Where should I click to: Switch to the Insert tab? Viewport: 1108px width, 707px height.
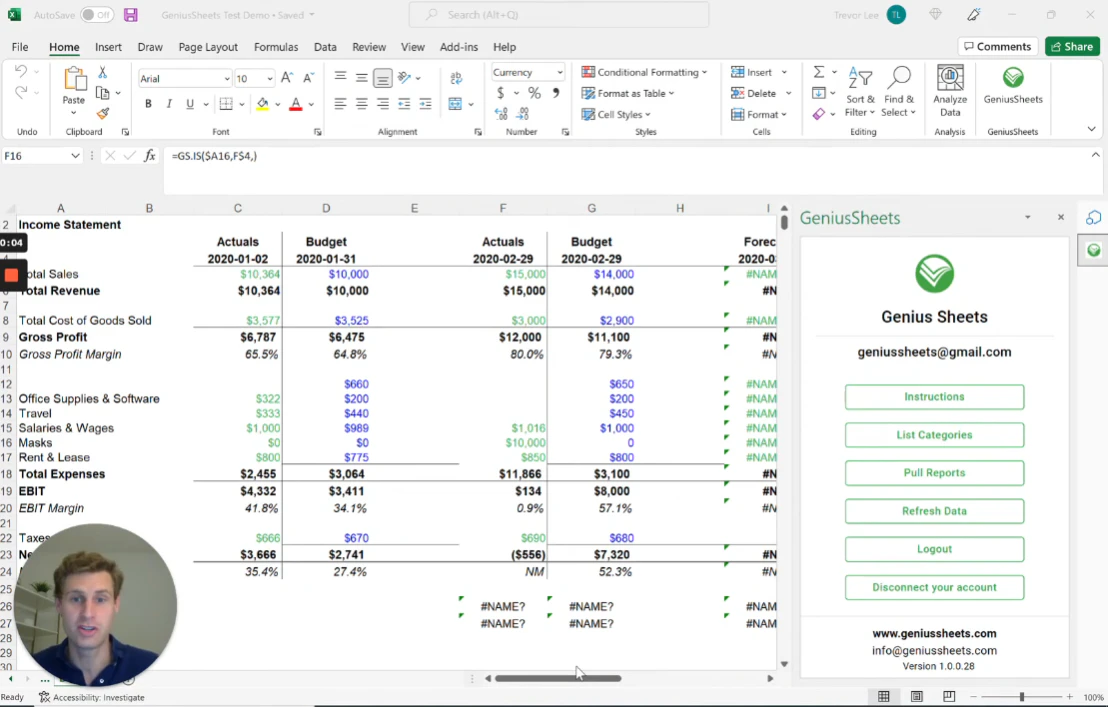pos(108,47)
